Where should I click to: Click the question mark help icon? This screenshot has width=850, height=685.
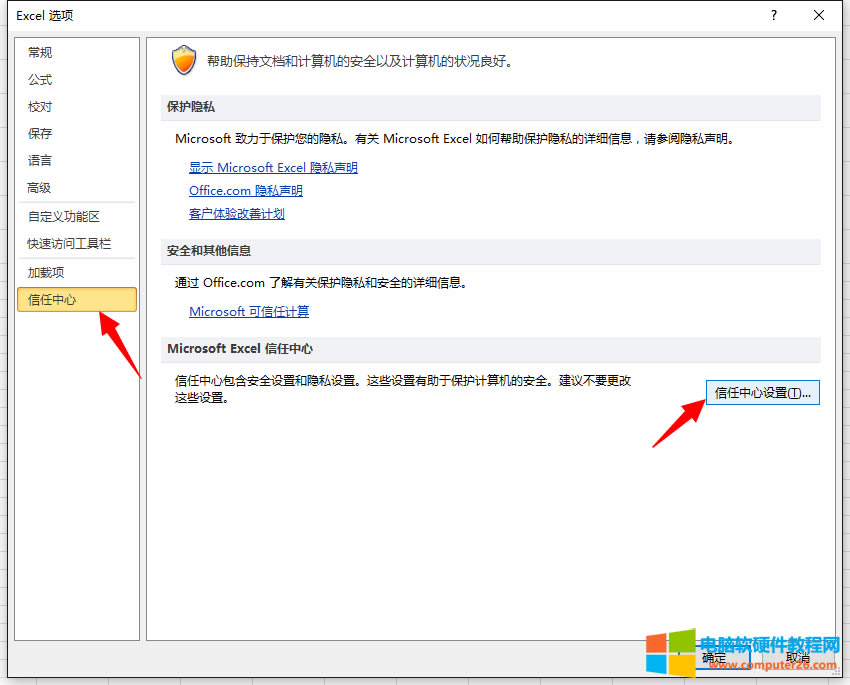(x=774, y=15)
